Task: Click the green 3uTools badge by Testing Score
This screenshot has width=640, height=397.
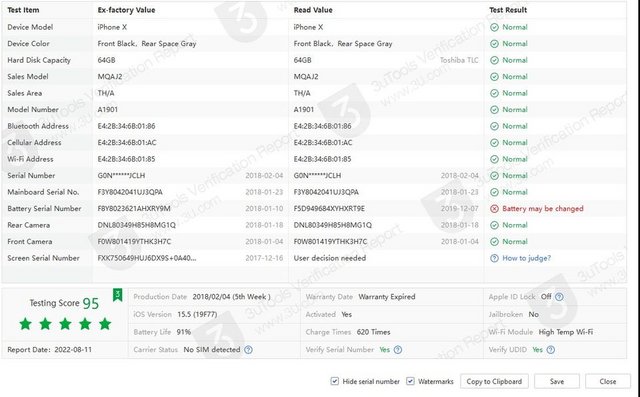Action: tap(118, 295)
